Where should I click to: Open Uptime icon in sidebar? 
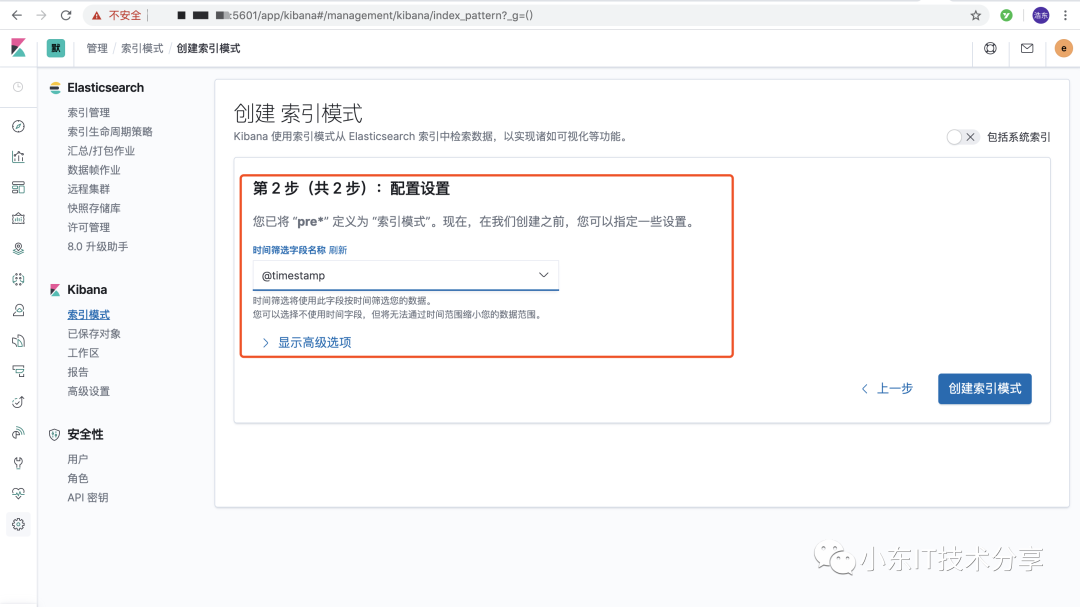(19, 402)
